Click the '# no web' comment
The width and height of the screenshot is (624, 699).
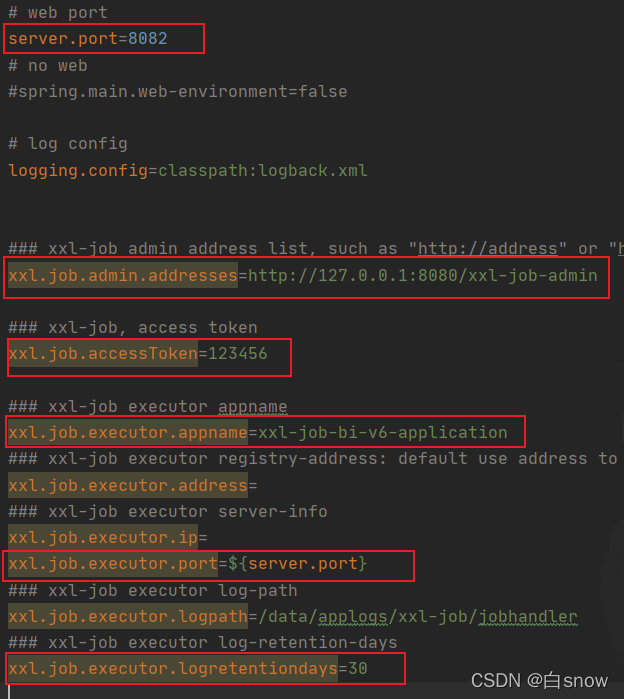(x=48, y=66)
